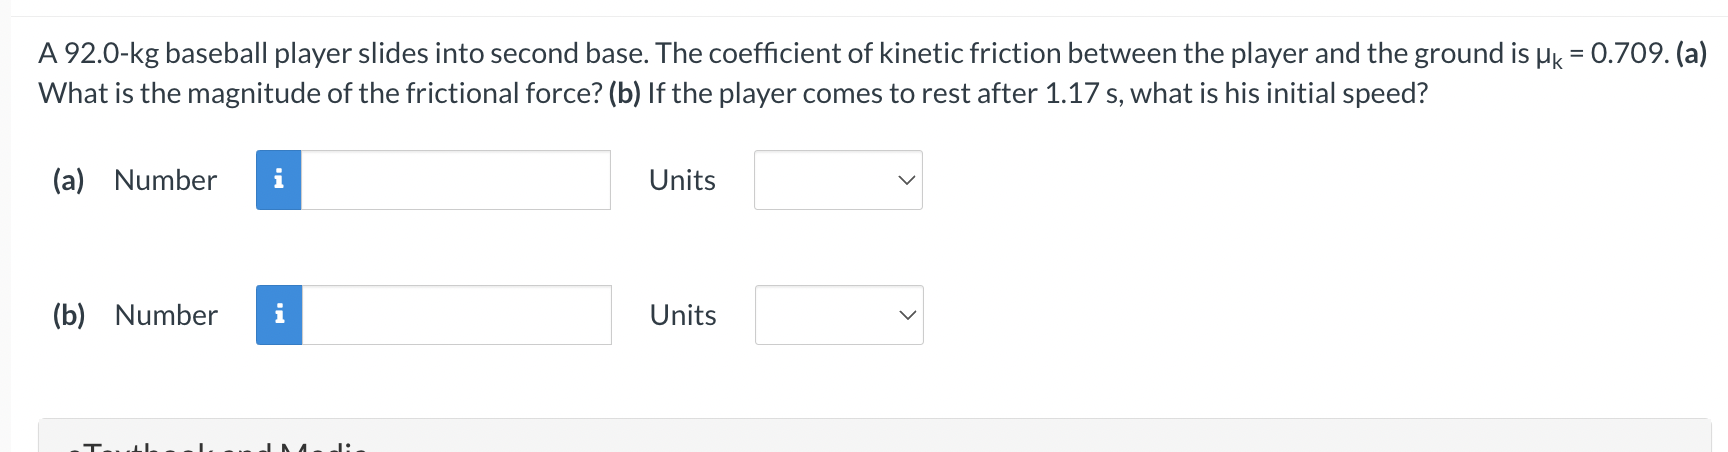Click the μk = 0.709 value in the question
Viewport: 1728px width, 452px height.
1602,54
